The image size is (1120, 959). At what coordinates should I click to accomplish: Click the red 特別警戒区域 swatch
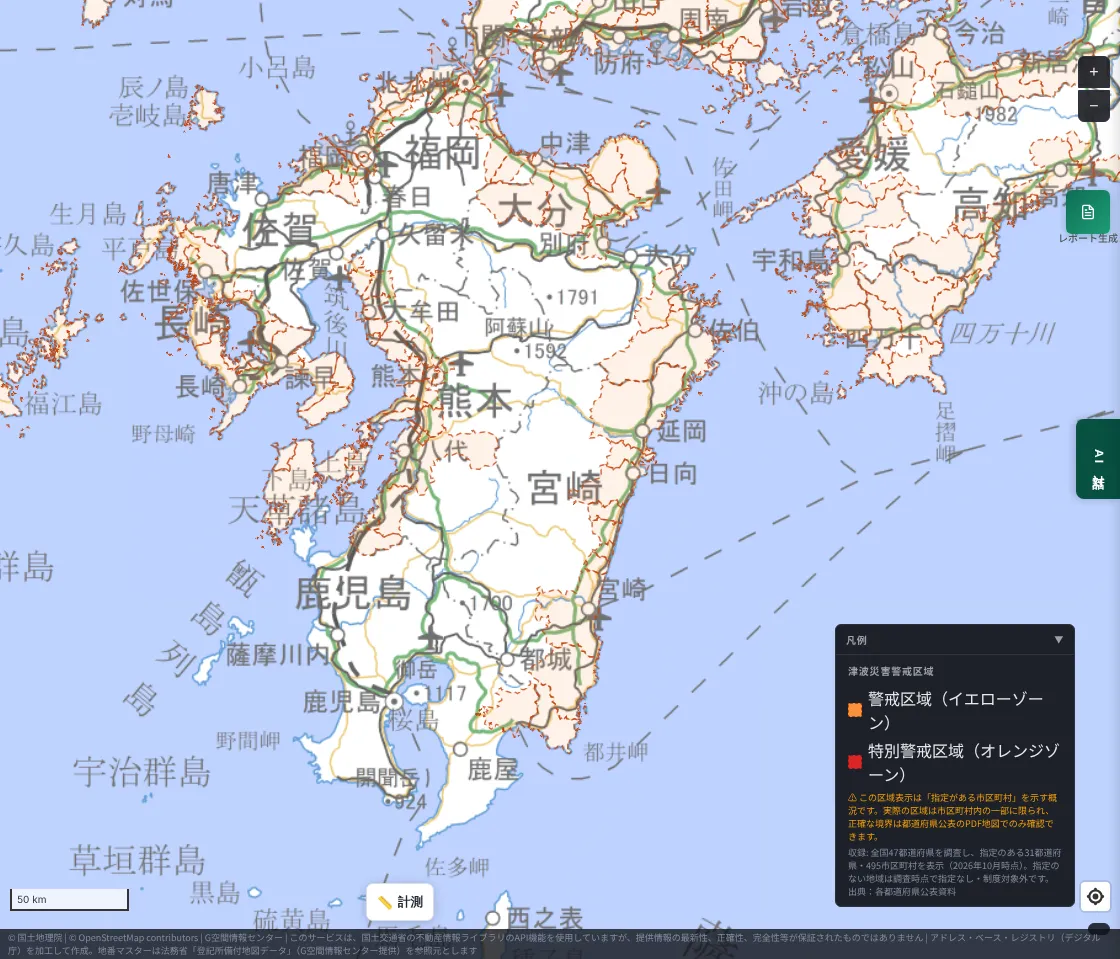pos(854,762)
